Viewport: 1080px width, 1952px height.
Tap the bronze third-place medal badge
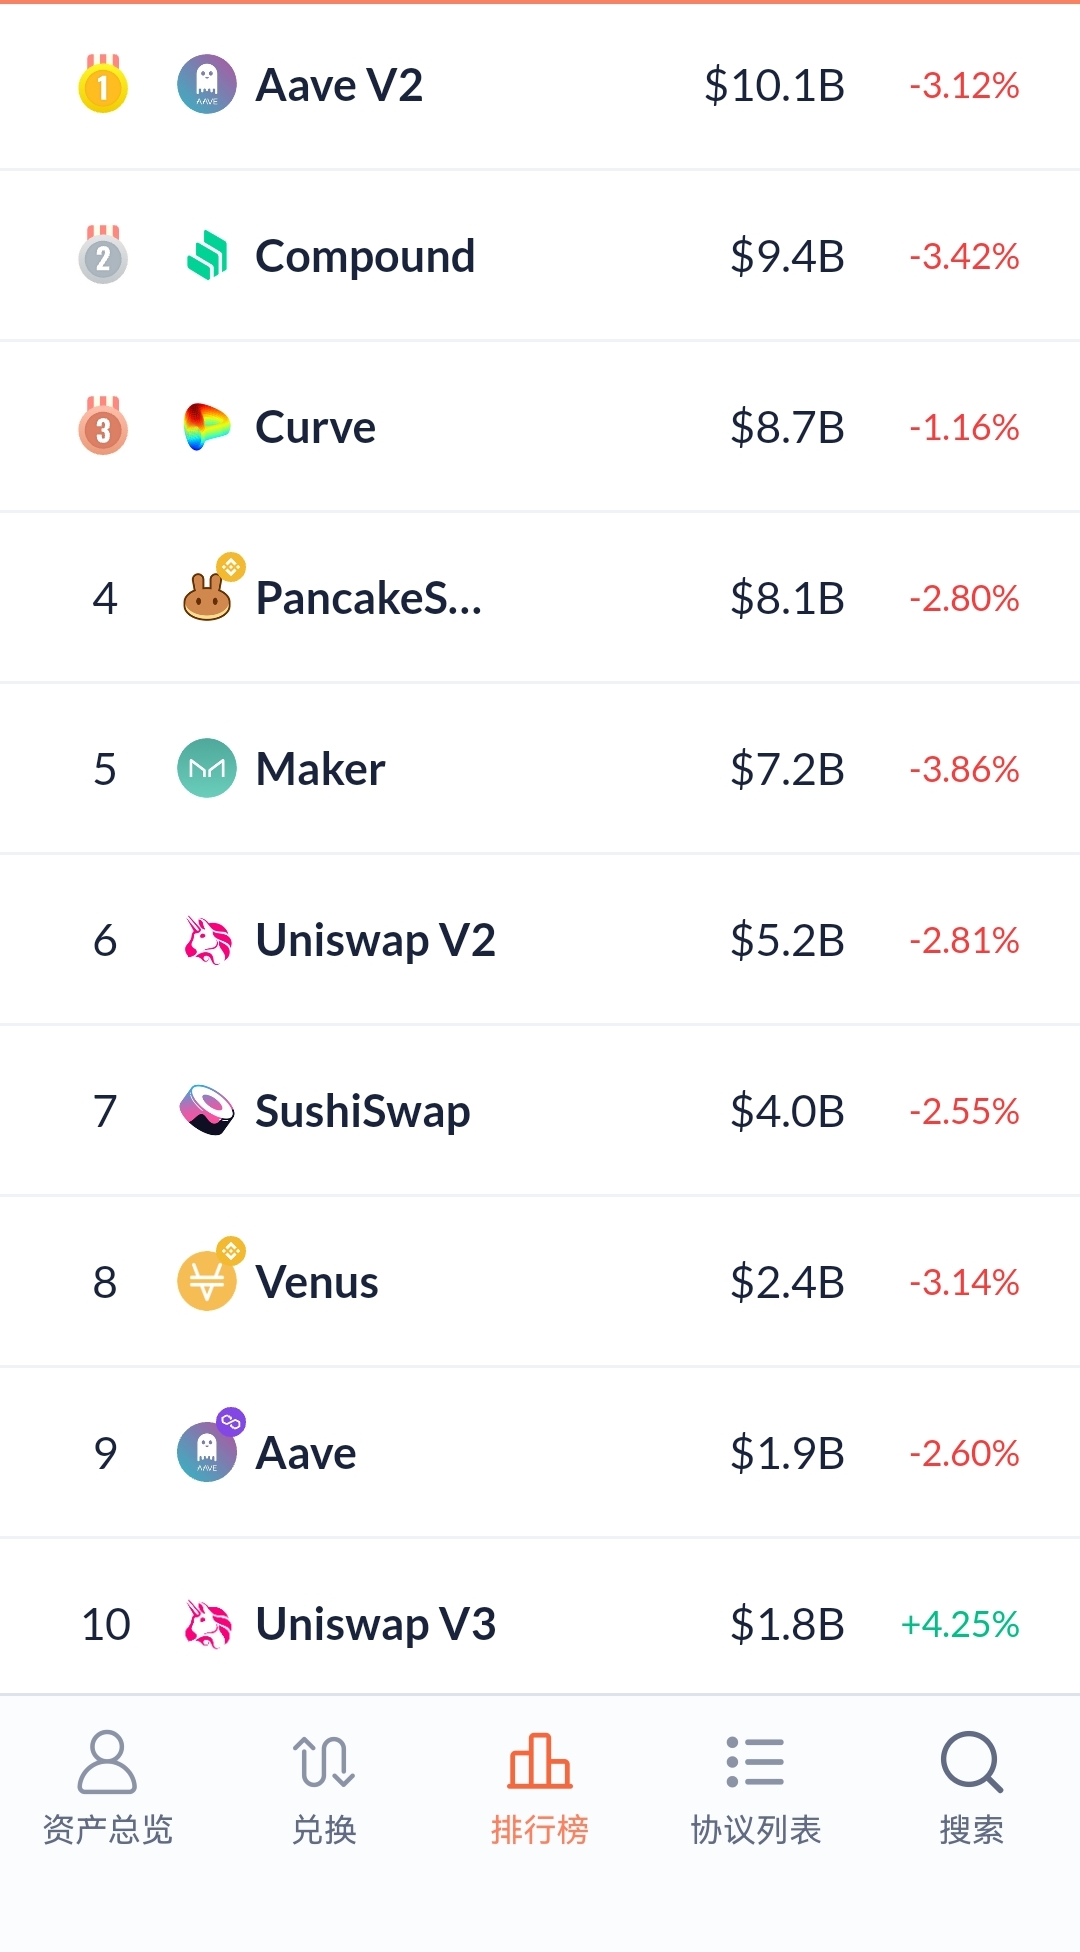[x=103, y=427]
